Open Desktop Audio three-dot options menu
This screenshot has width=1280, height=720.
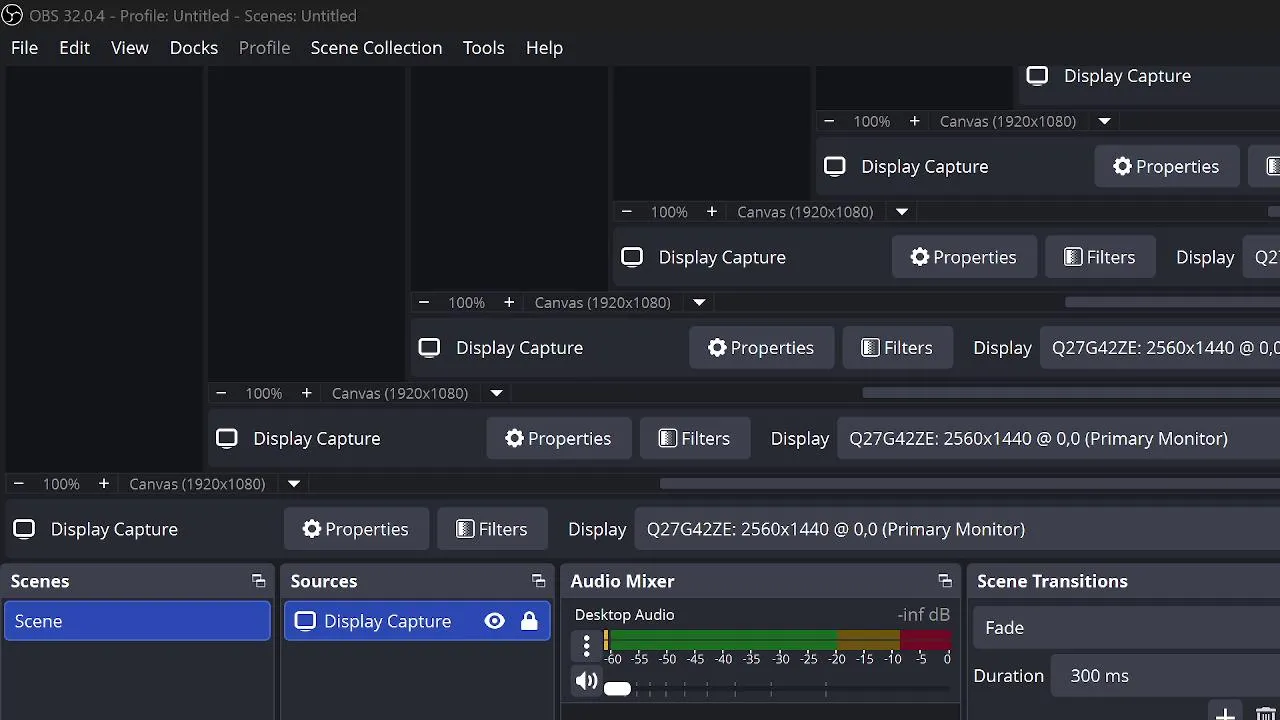(x=587, y=645)
